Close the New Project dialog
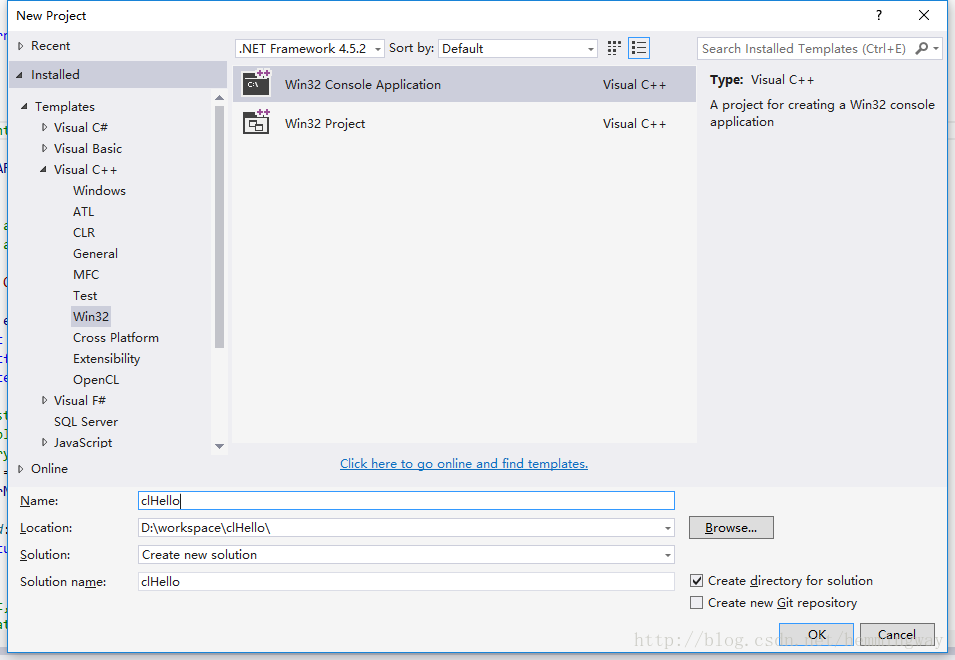 [x=924, y=15]
